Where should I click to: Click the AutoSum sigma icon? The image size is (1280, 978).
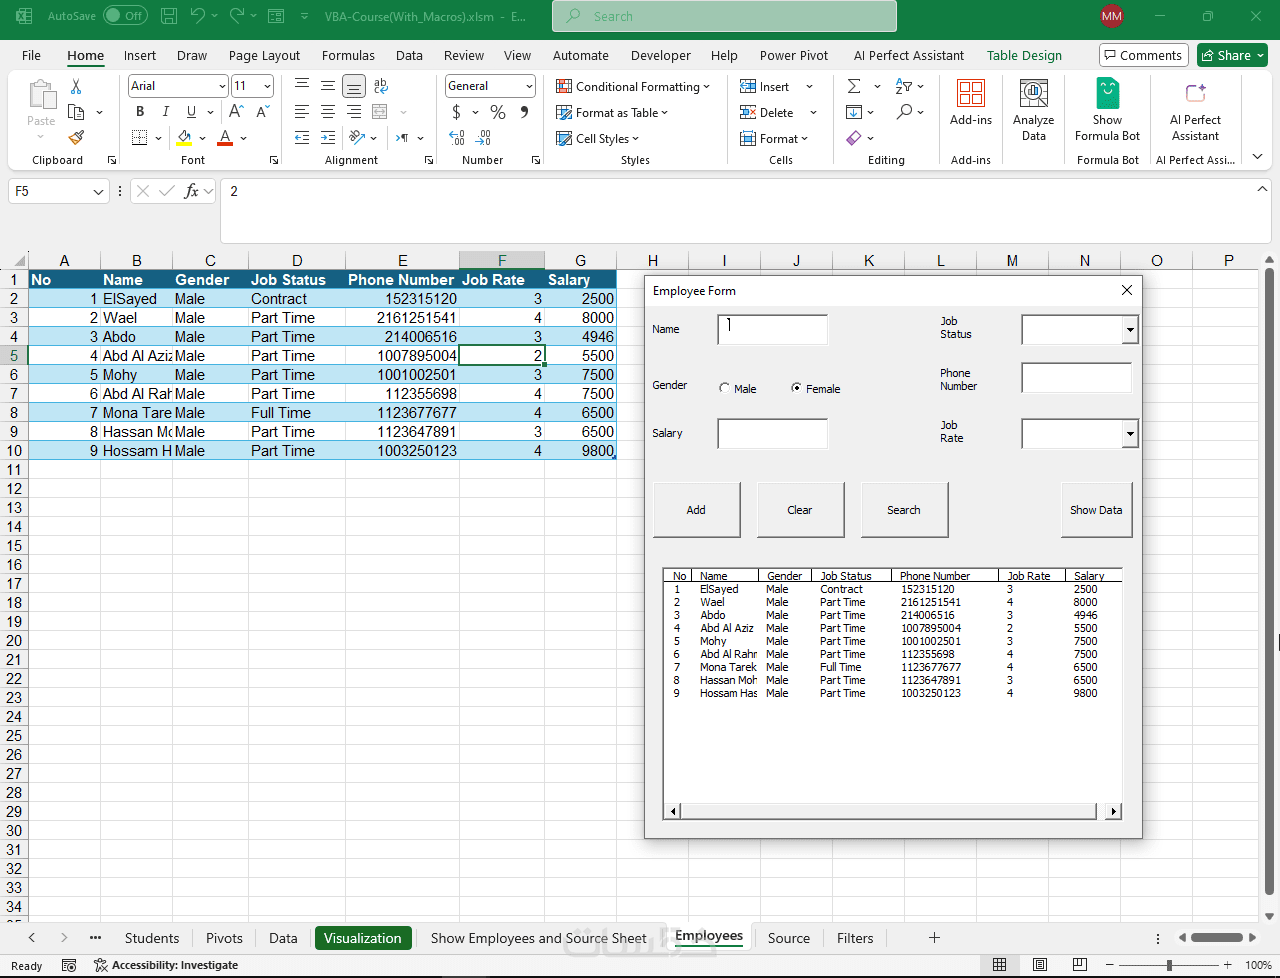click(853, 87)
